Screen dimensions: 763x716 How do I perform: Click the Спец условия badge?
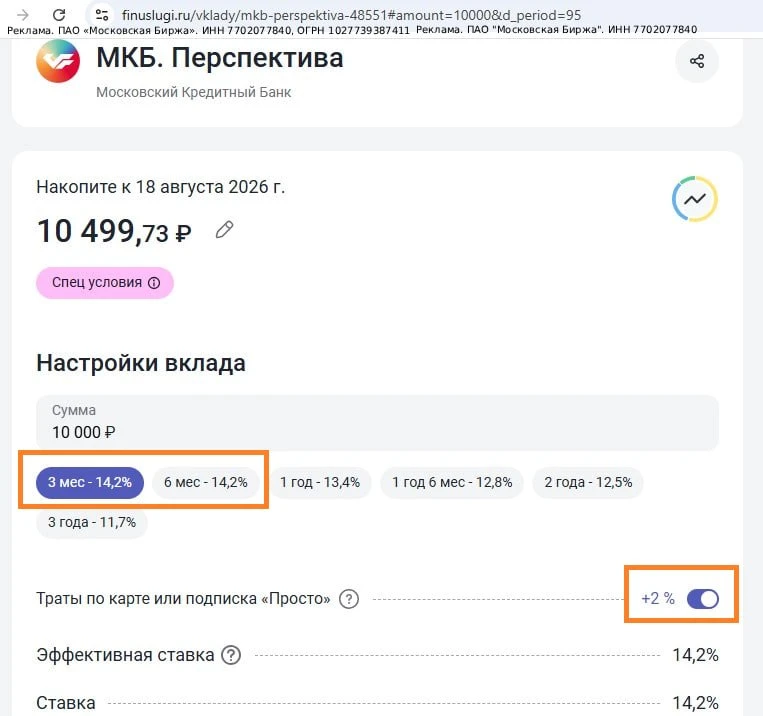[x=105, y=283]
